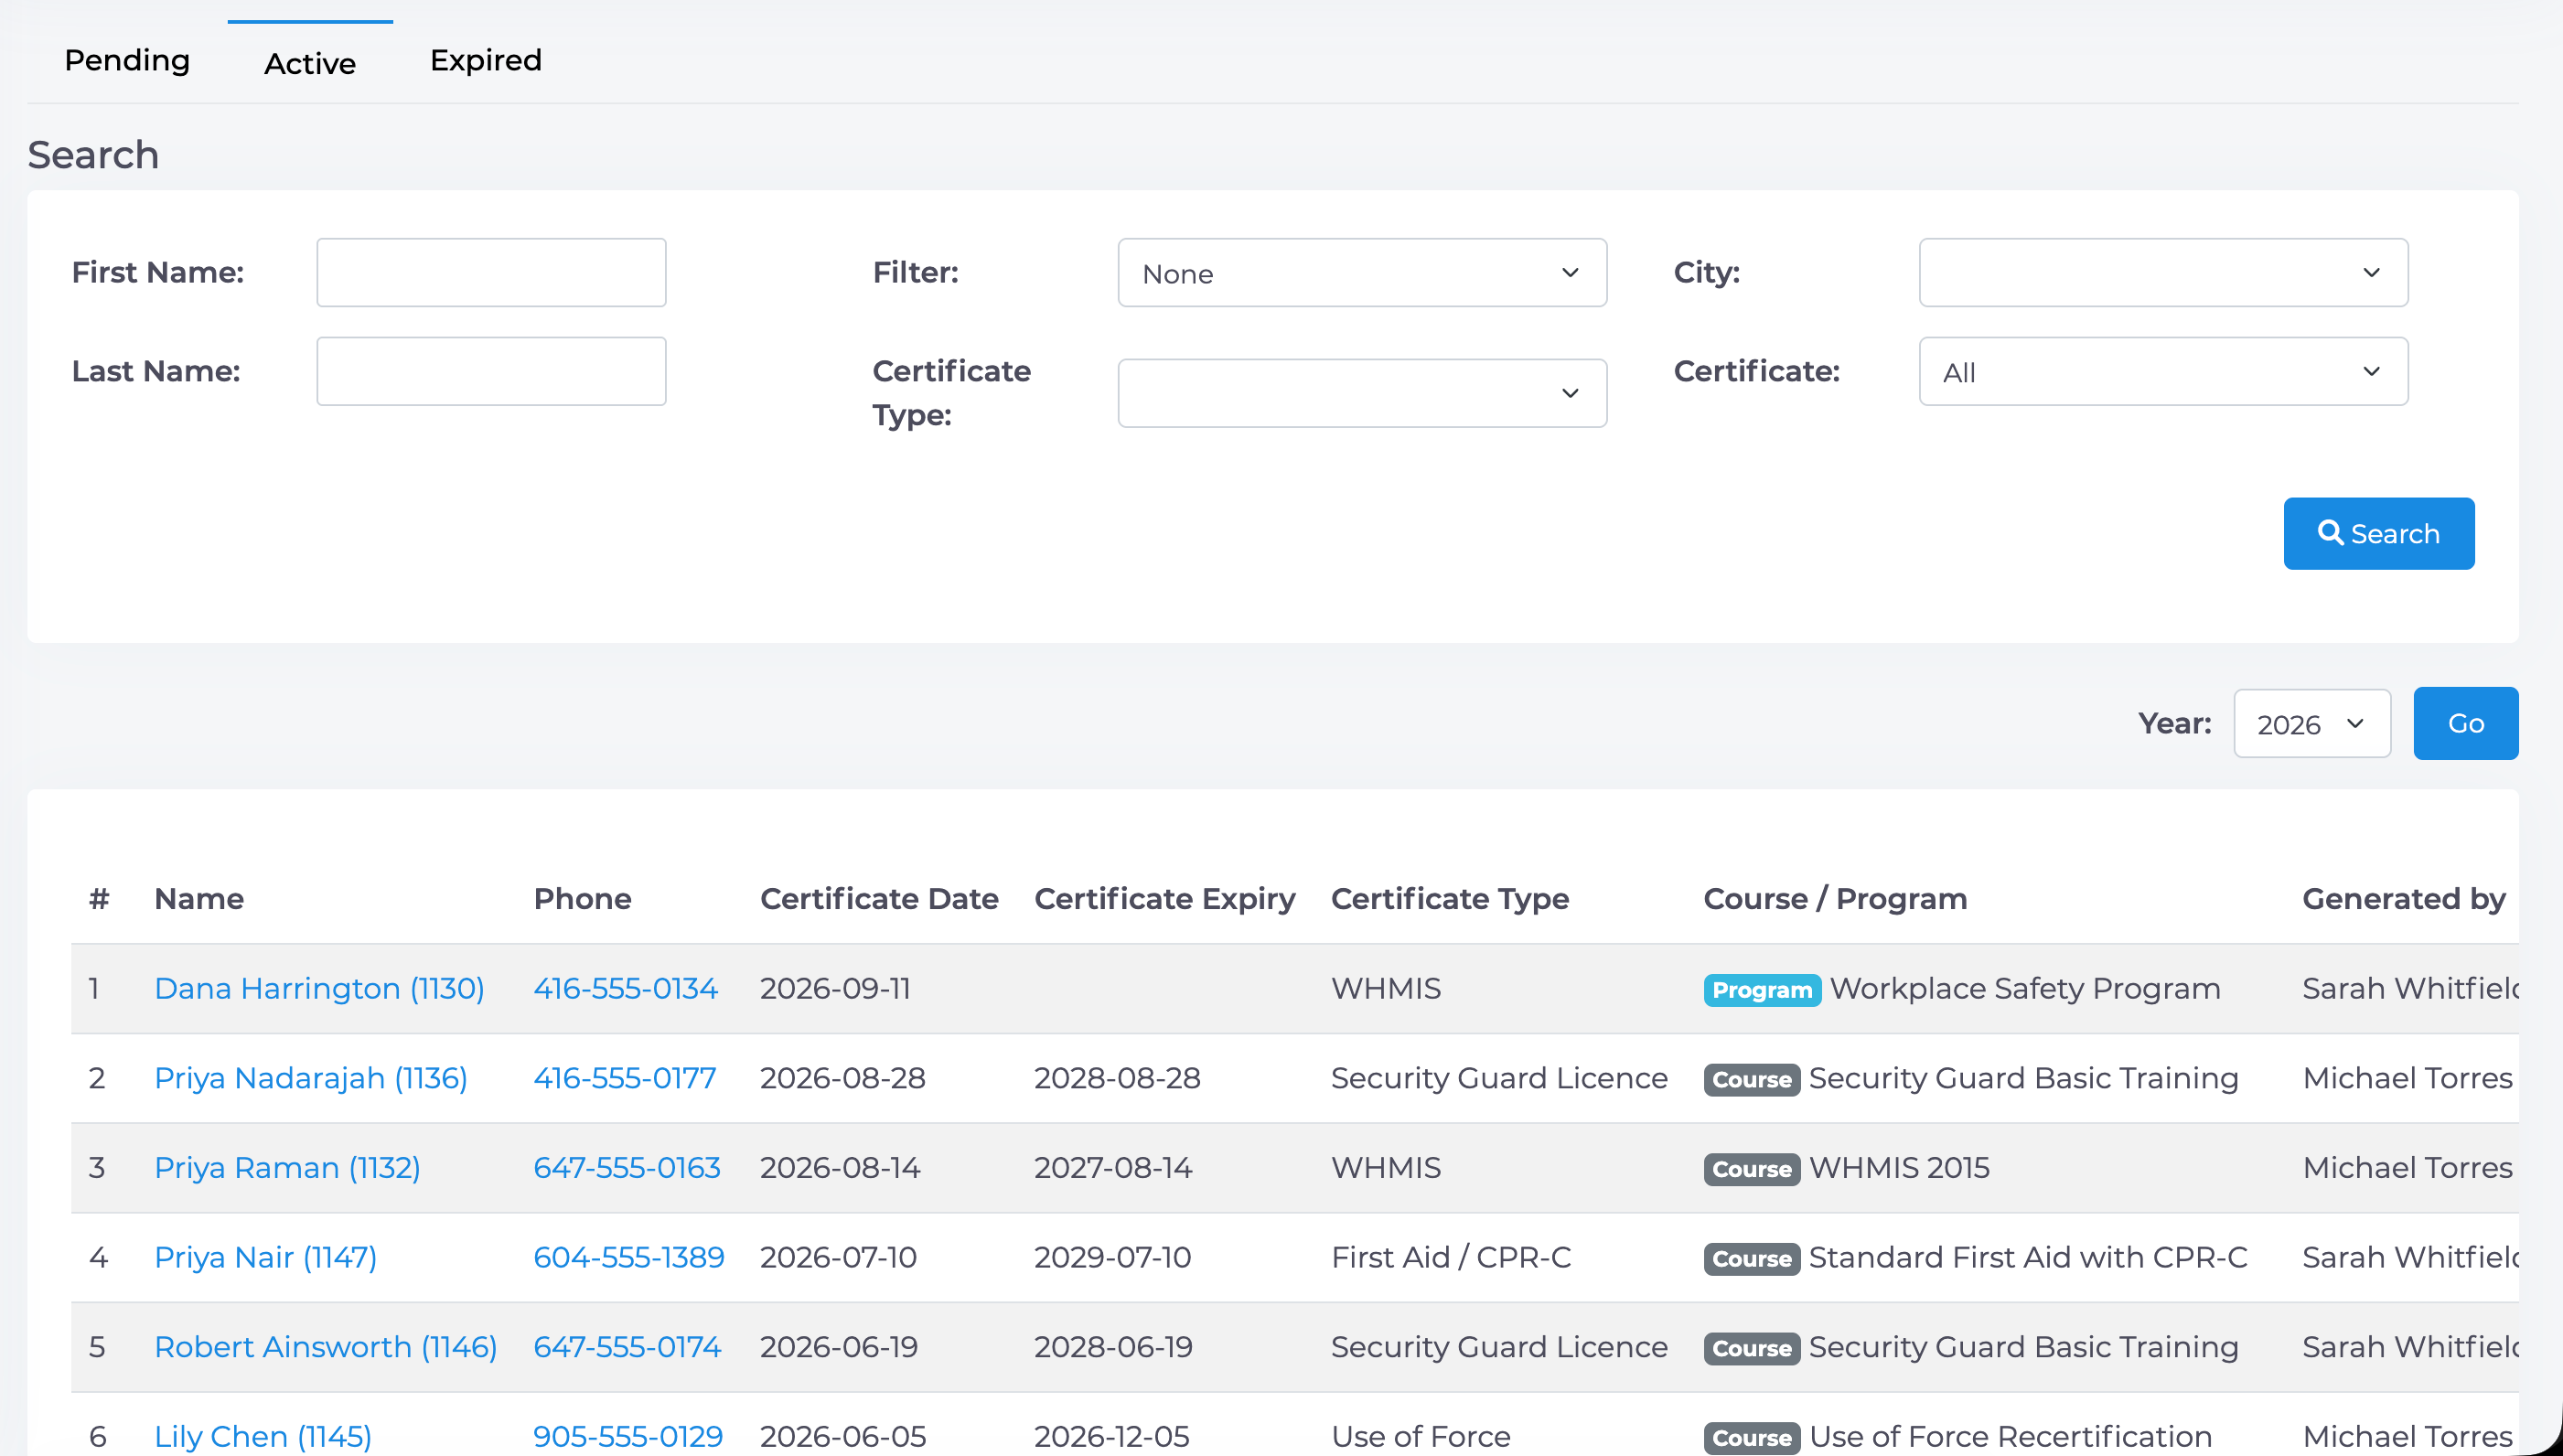Open Robert Ainsworth (1146) record
Viewport: 2563px width, 1456px height.
pyautogui.click(x=325, y=1347)
